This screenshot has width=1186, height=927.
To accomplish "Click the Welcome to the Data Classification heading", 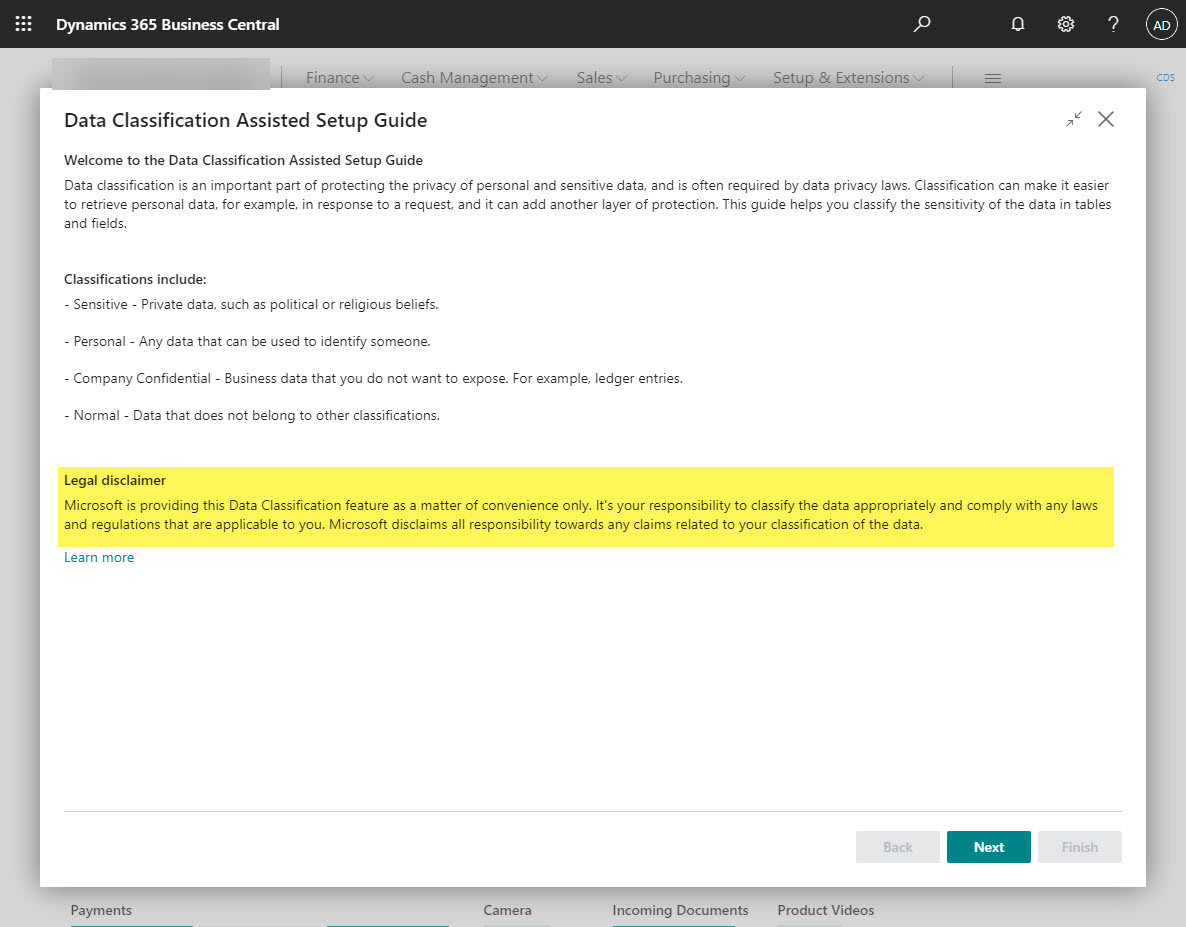I will tap(244, 160).
